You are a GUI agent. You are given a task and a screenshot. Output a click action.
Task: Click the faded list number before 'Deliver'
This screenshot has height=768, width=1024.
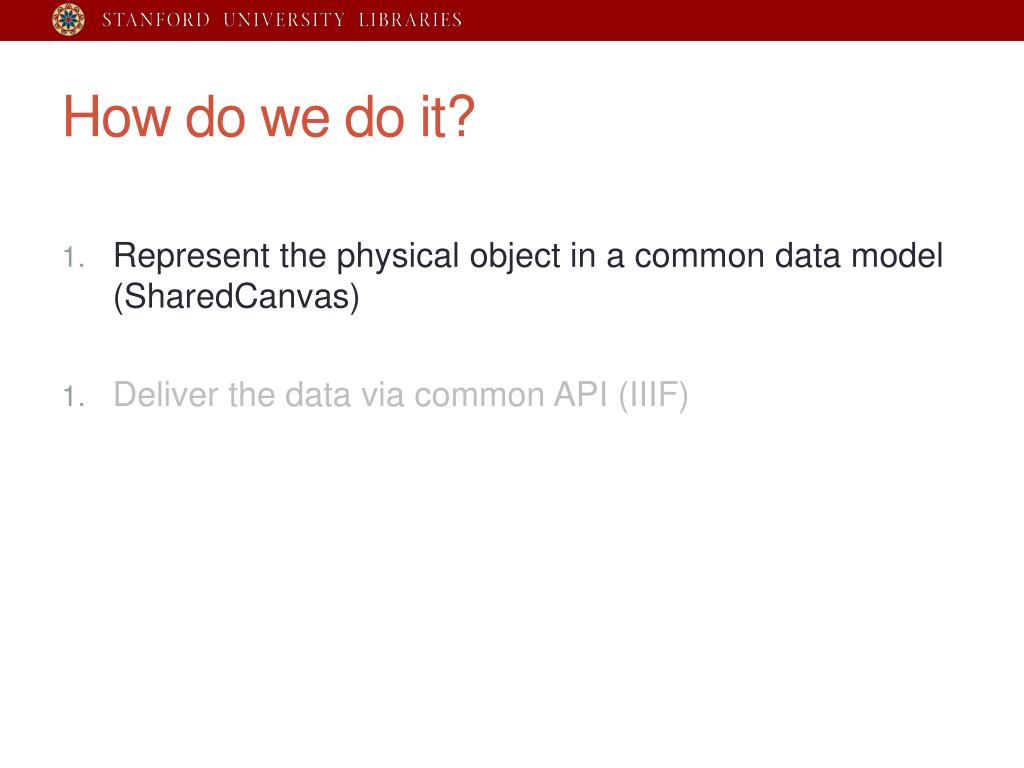(x=74, y=396)
